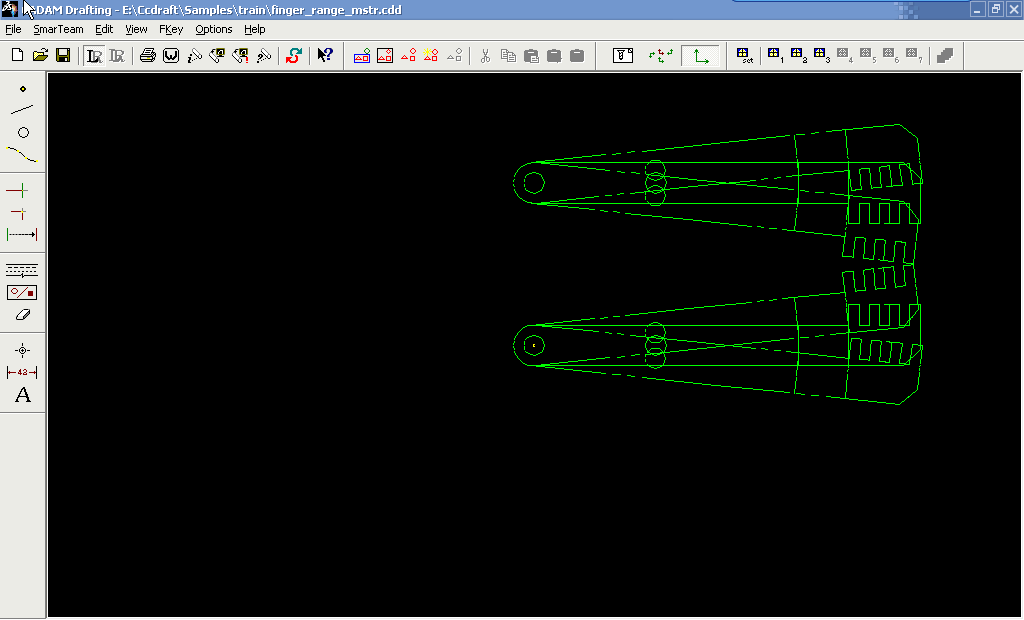Click the open folder icon
1024x620 pixels.
point(40,56)
